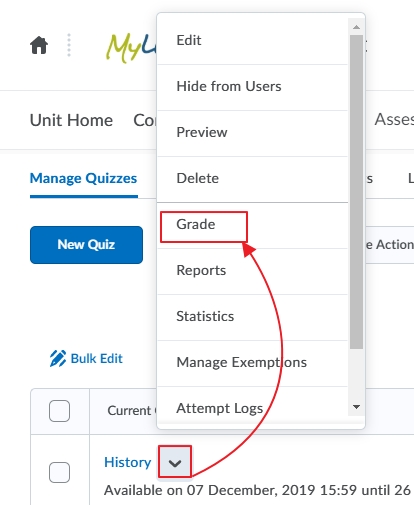This screenshot has height=505, width=414.
Task: Check the History quiz checkbox
Action: [x=59, y=472]
